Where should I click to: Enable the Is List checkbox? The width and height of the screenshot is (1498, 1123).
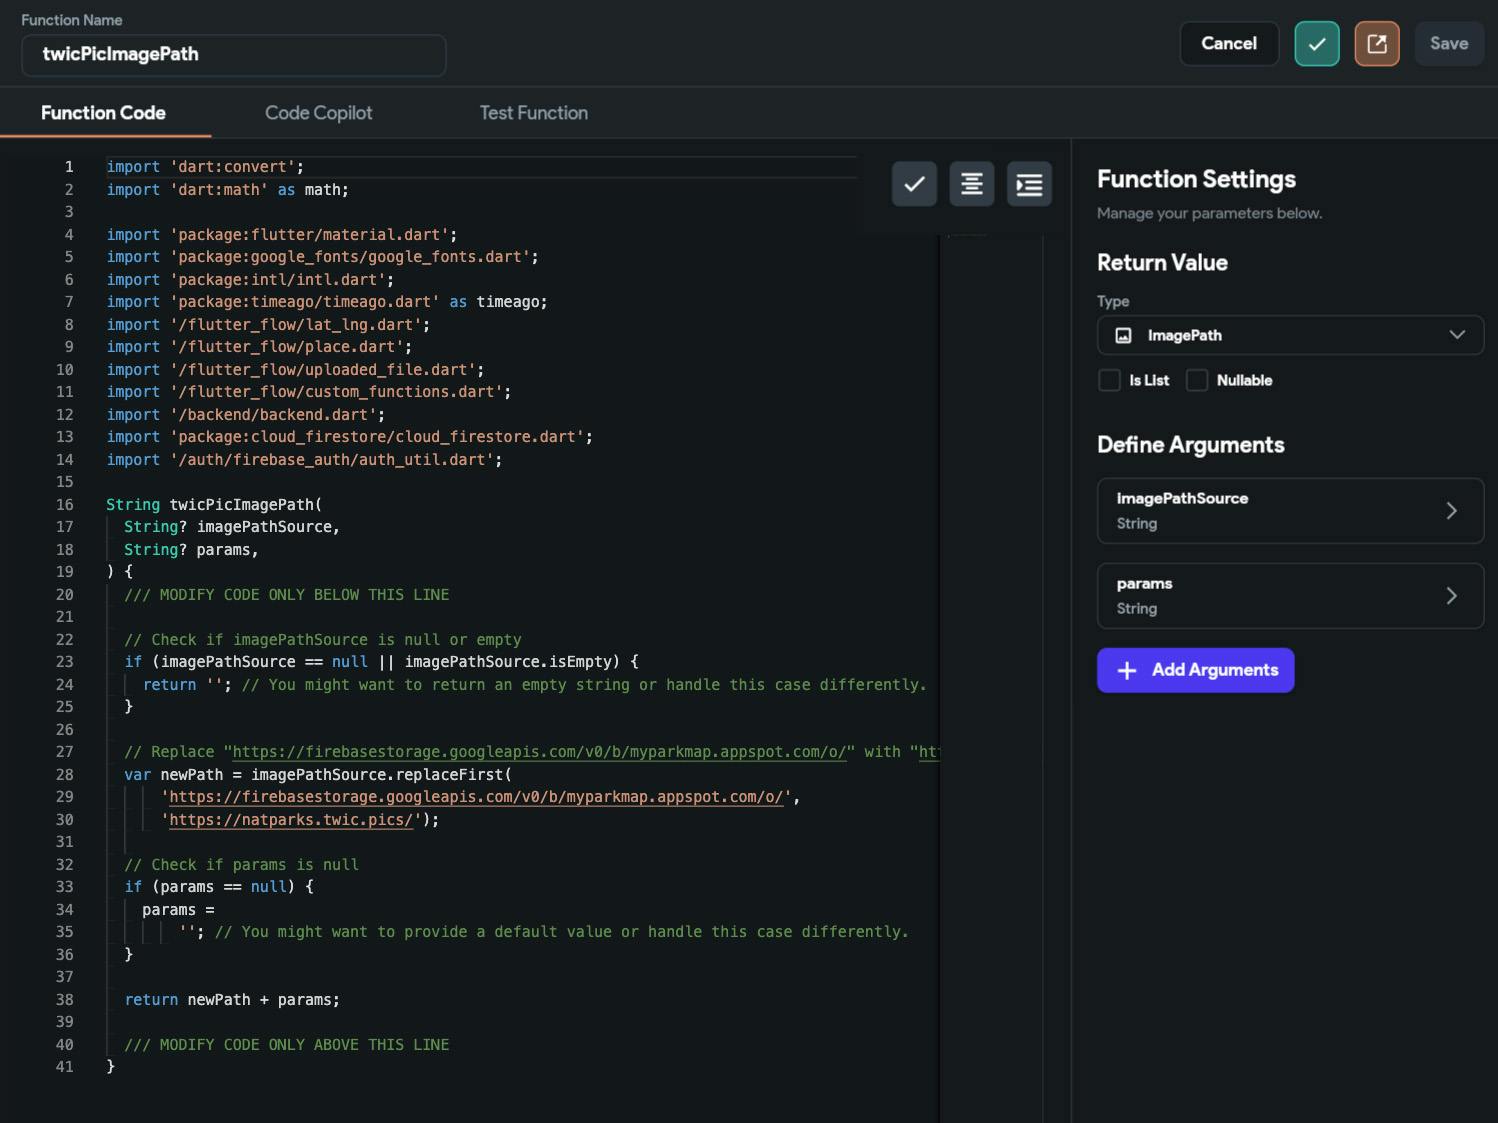click(x=1109, y=380)
